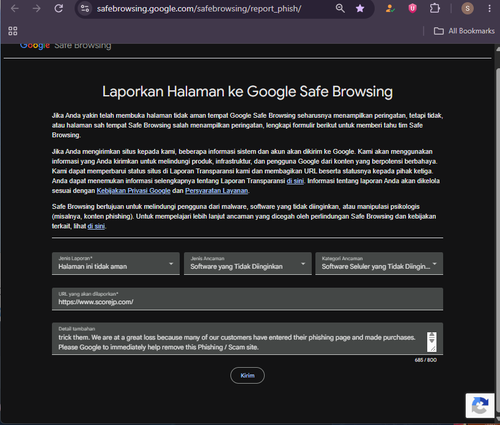The height and width of the screenshot is (425, 500).
Task: Click the reCAPTCHA badge
Action: pos(480,405)
